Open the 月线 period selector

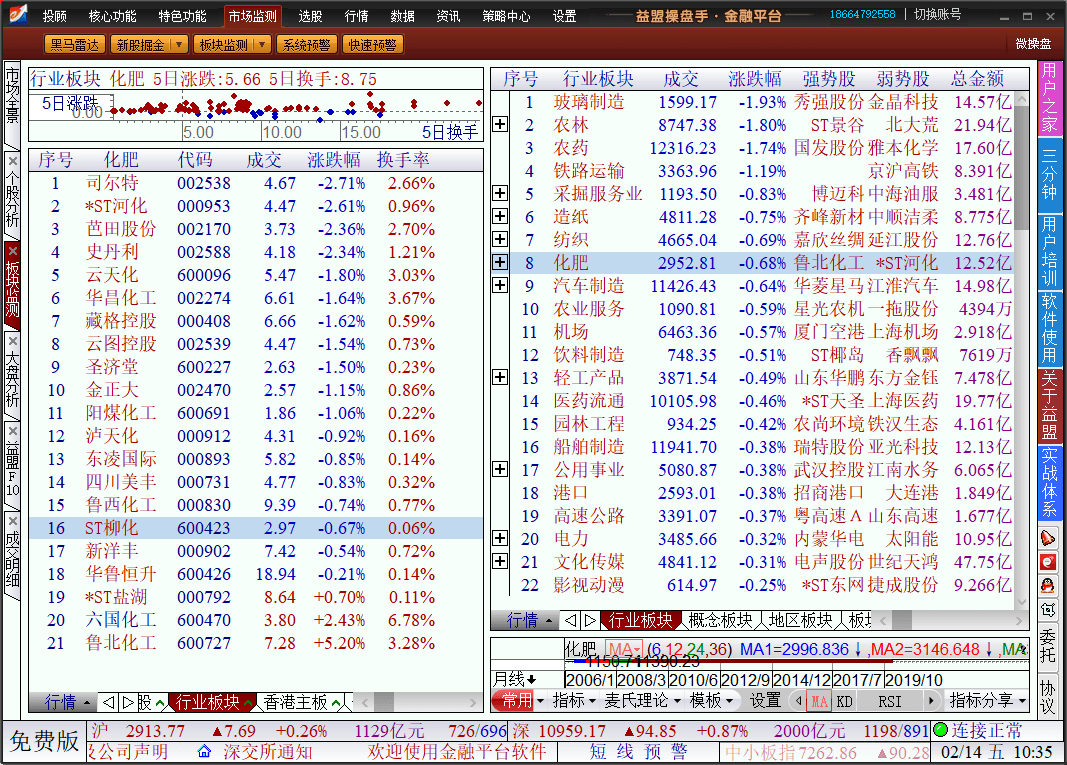(515, 679)
